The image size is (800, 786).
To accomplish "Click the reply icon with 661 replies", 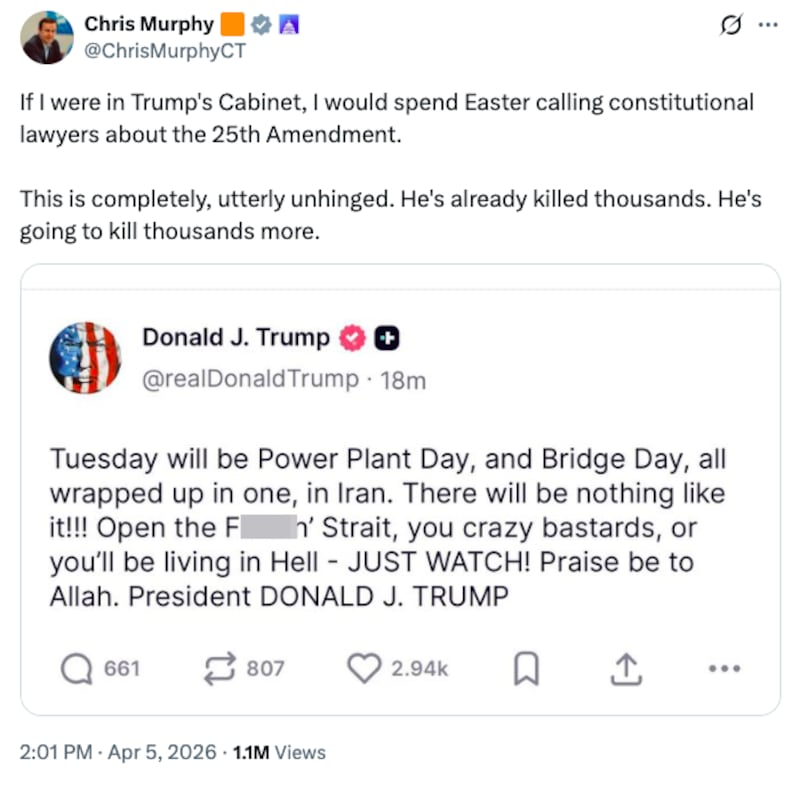I will coord(76,669).
